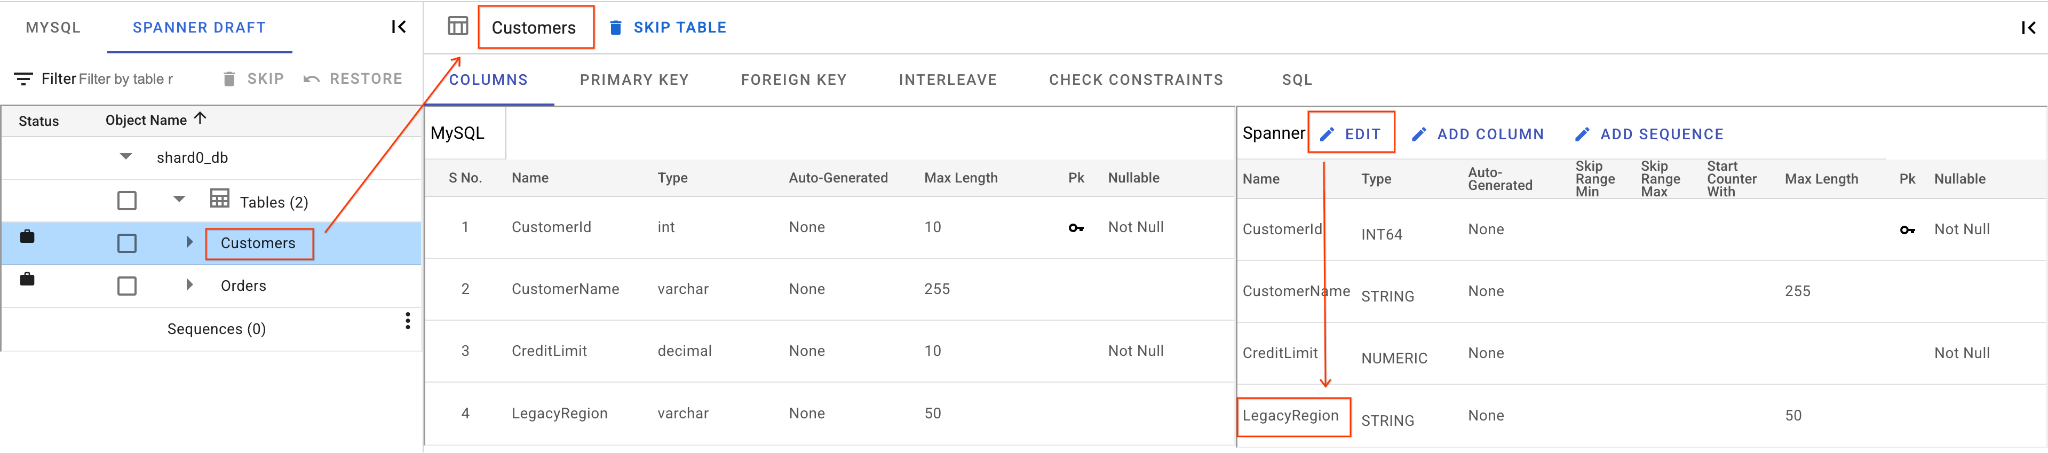Collapse the Tables (2) group
The height and width of the screenshot is (453, 2048).
179,200
